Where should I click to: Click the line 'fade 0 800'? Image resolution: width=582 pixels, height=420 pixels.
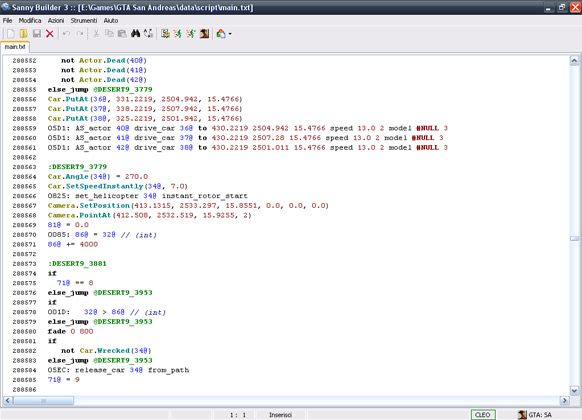pos(71,331)
